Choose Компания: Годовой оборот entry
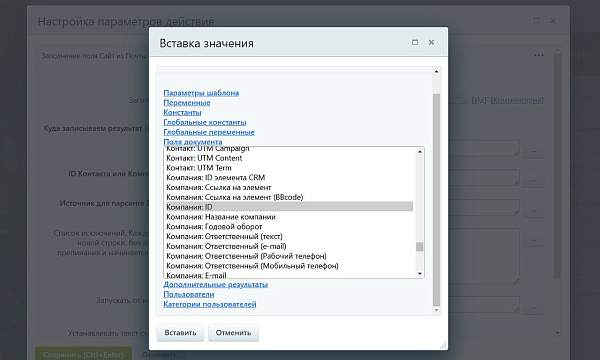Viewport: 600px width, 360px height. pos(289,226)
